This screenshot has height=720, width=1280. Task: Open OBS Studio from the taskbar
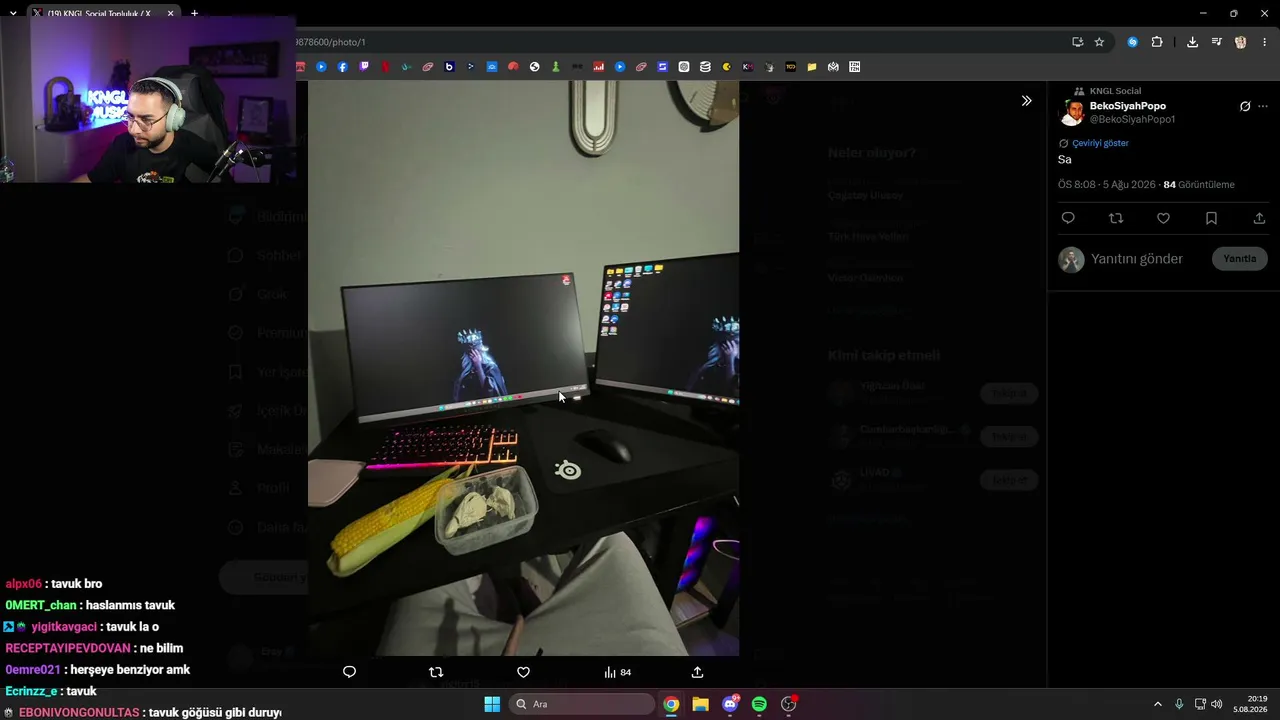click(788, 704)
